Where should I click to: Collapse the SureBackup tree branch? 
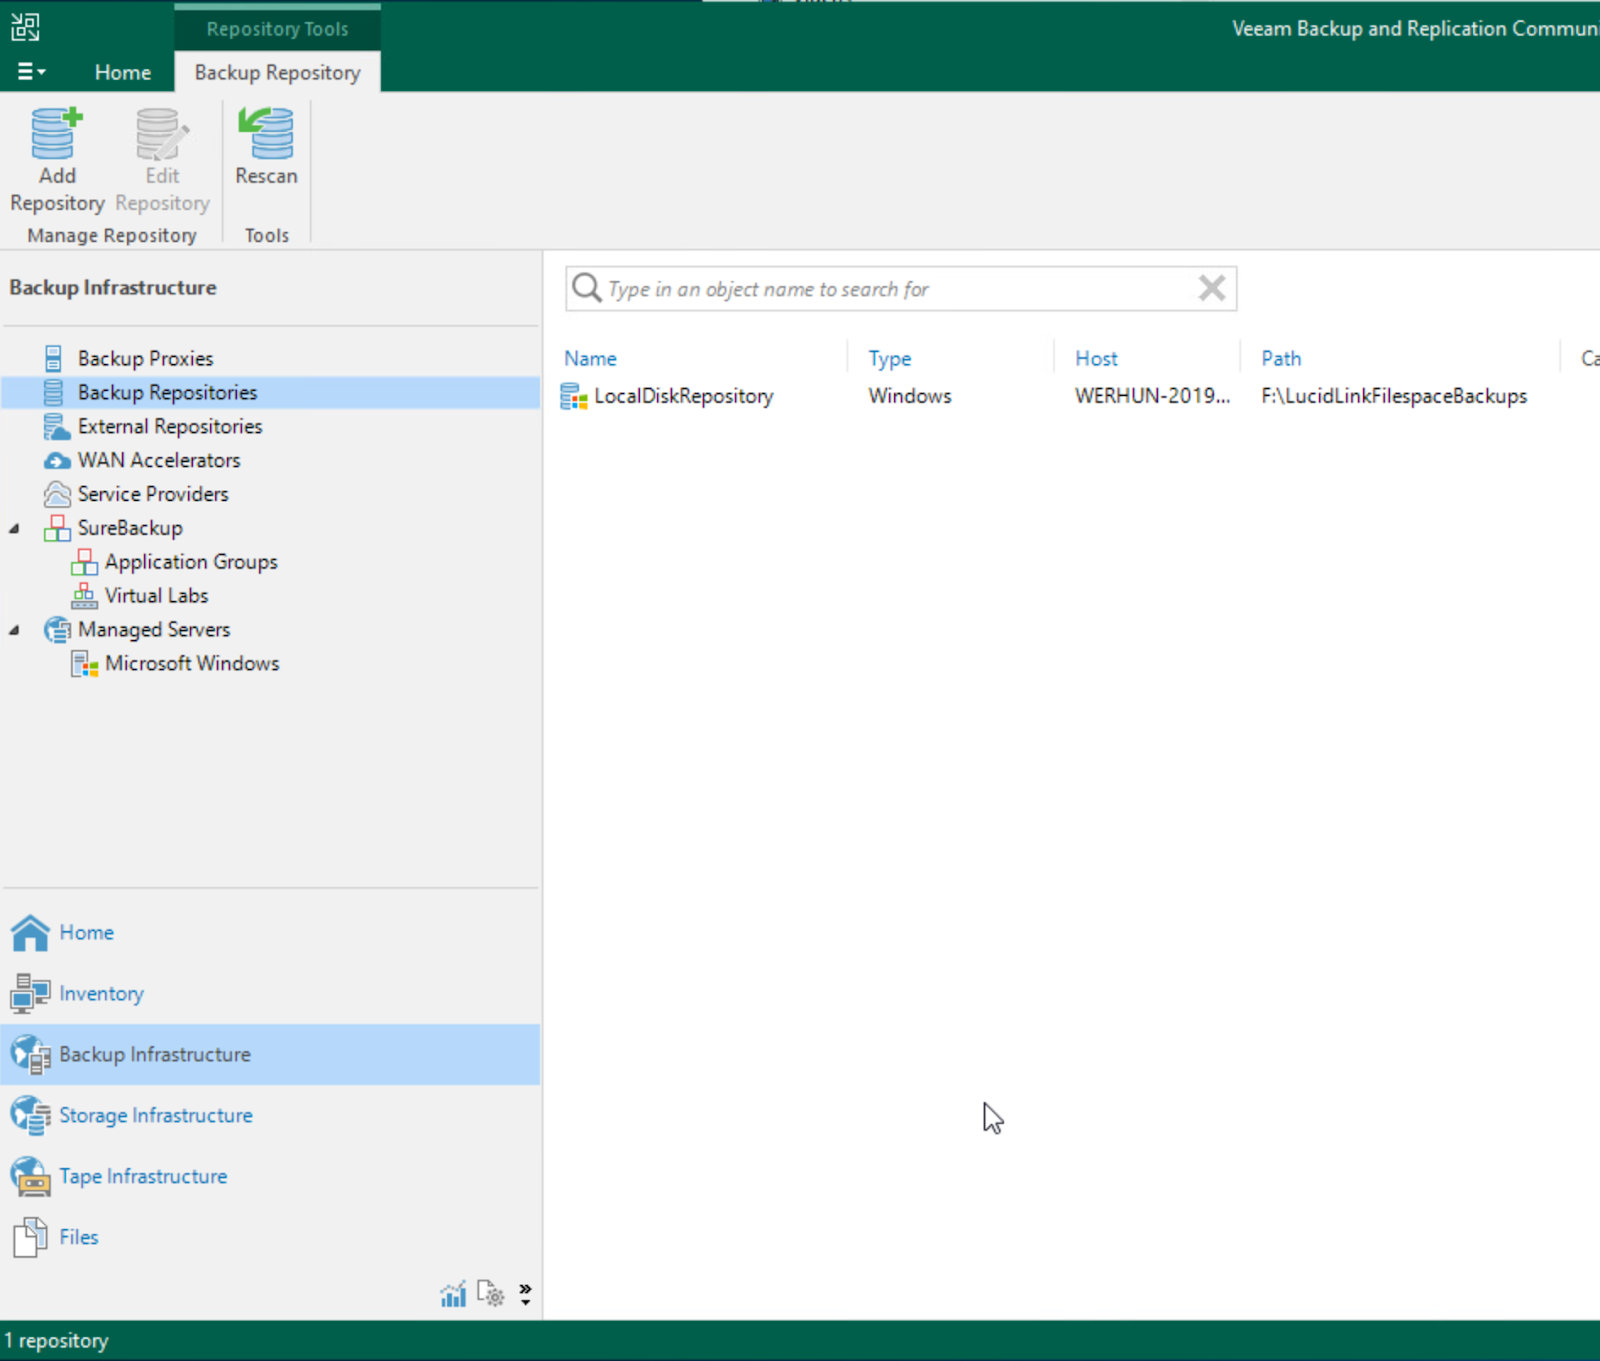point(14,528)
